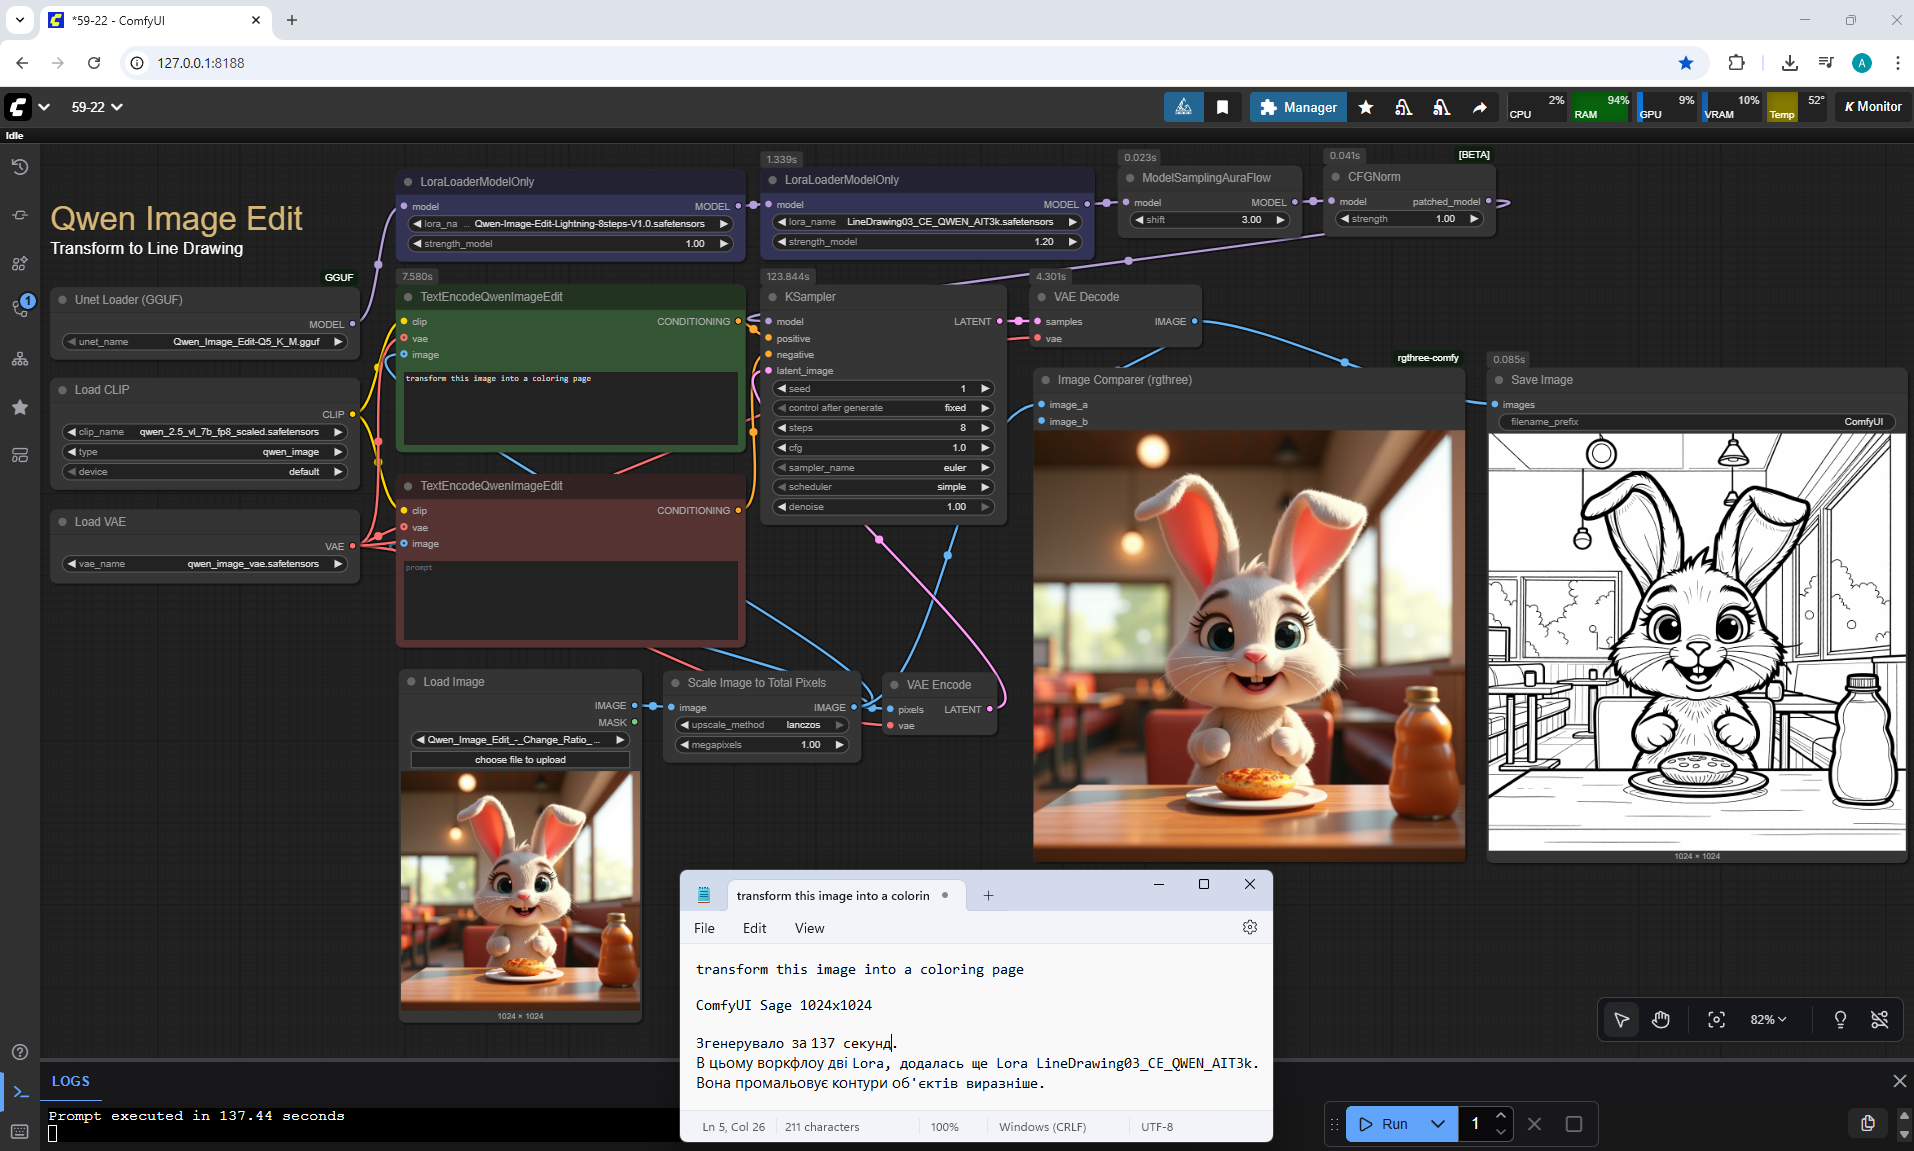Open the K Monitor panel
Screen dimensions: 1914x1151
(1873, 107)
